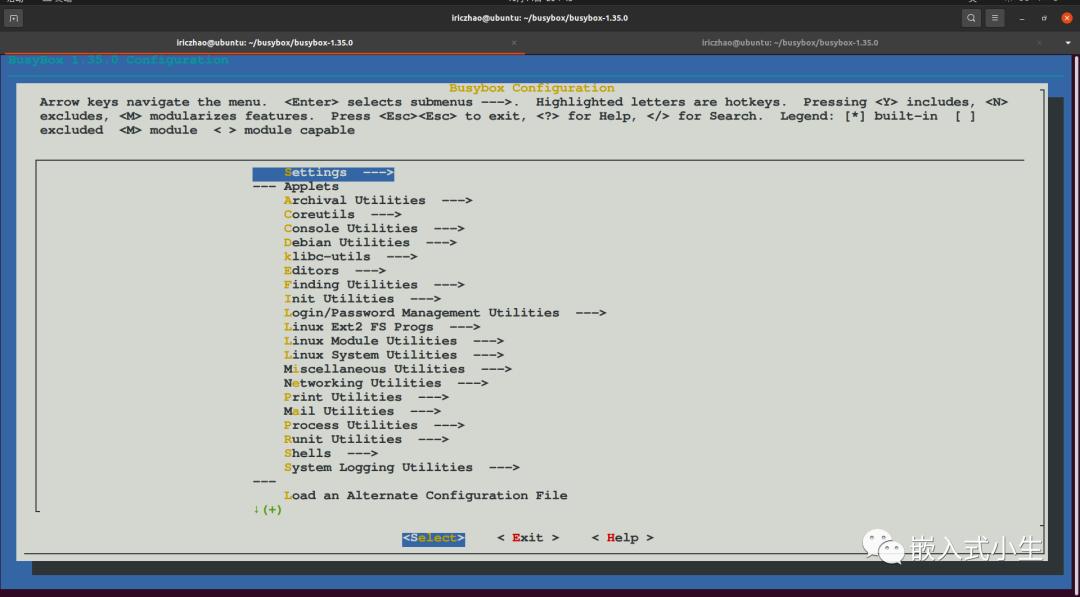Open the Shells submenu
The height and width of the screenshot is (597, 1080).
pyautogui.click(x=331, y=454)
